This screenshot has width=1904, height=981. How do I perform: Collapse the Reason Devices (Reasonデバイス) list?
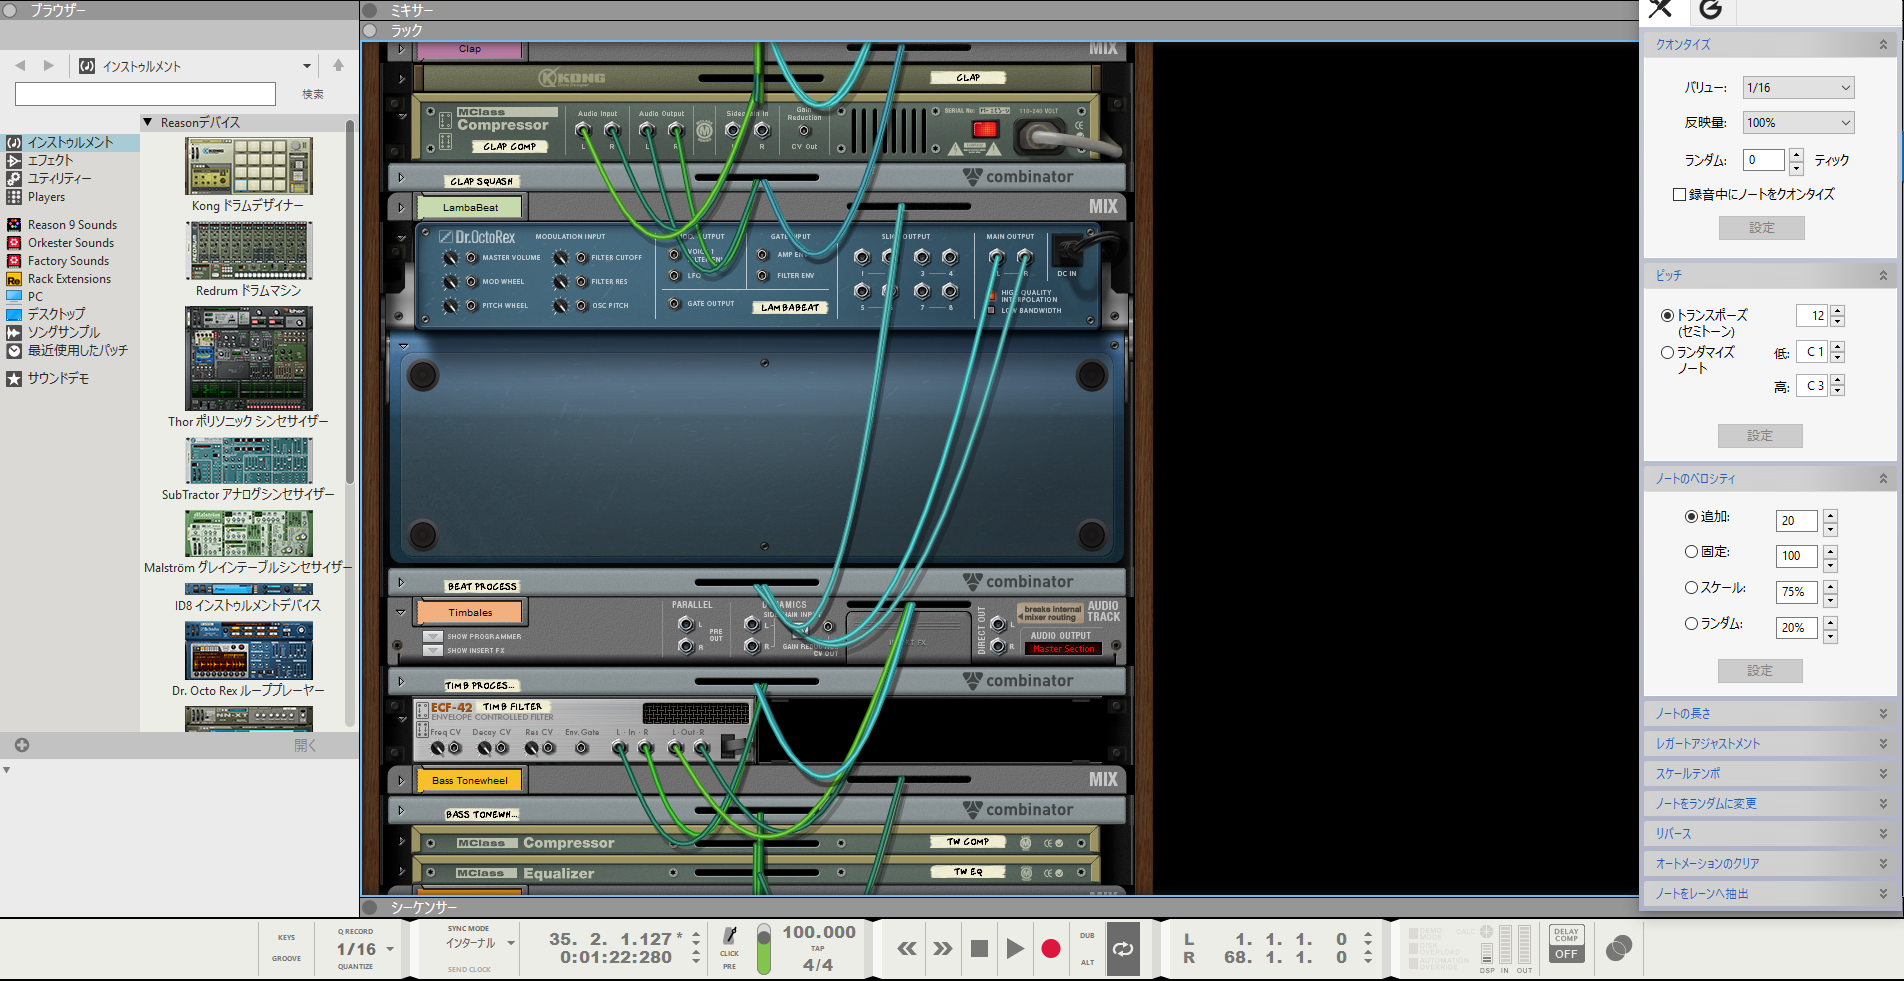tap(148, 122)
